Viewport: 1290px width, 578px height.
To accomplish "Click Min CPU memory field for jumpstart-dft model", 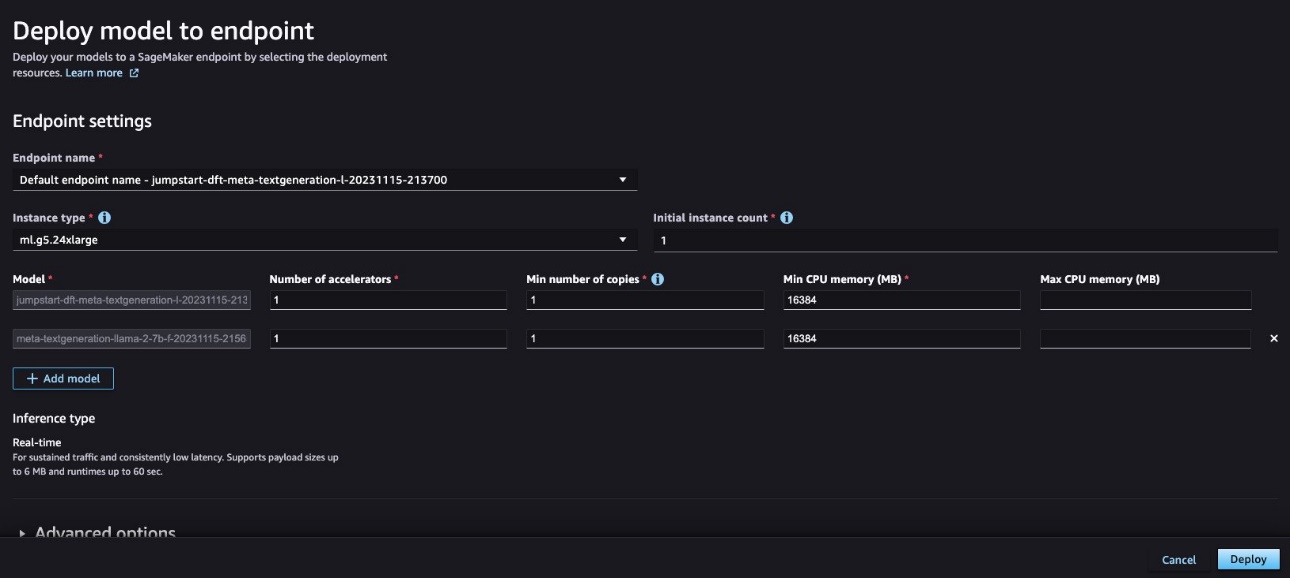I will (x=902, y=300).
